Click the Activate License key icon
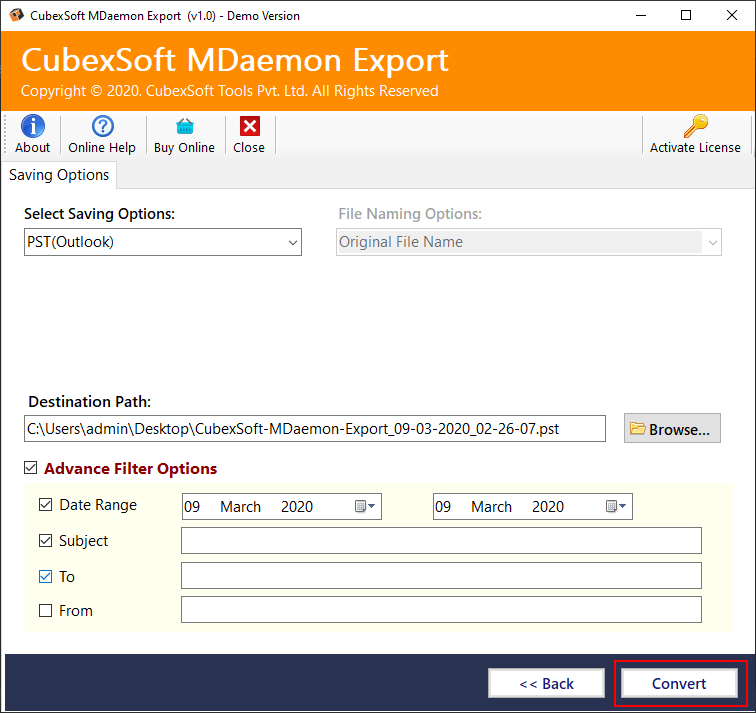This screenshot has width=756, height=713. click(695, 127)
